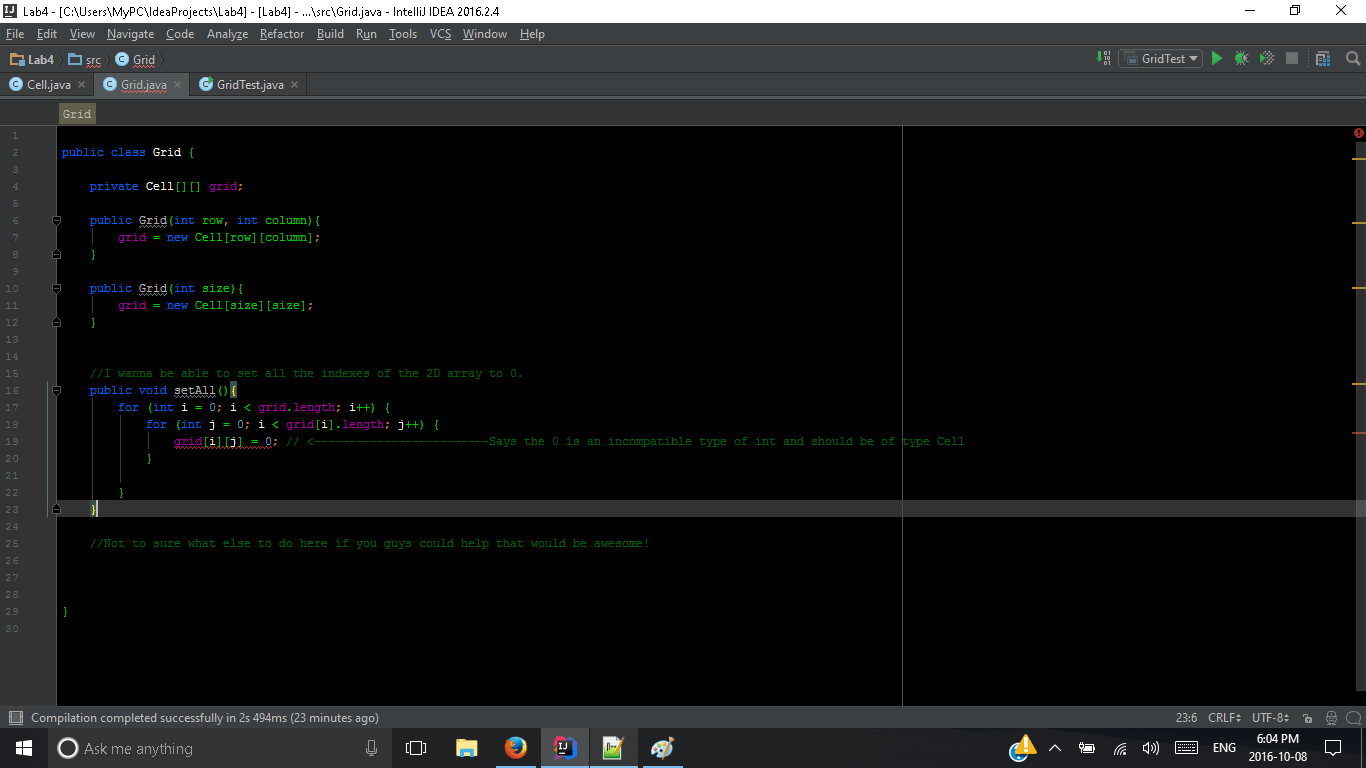Open the Windows Start menu
This screenshot has width=1366, height=768.
point(24,748)
